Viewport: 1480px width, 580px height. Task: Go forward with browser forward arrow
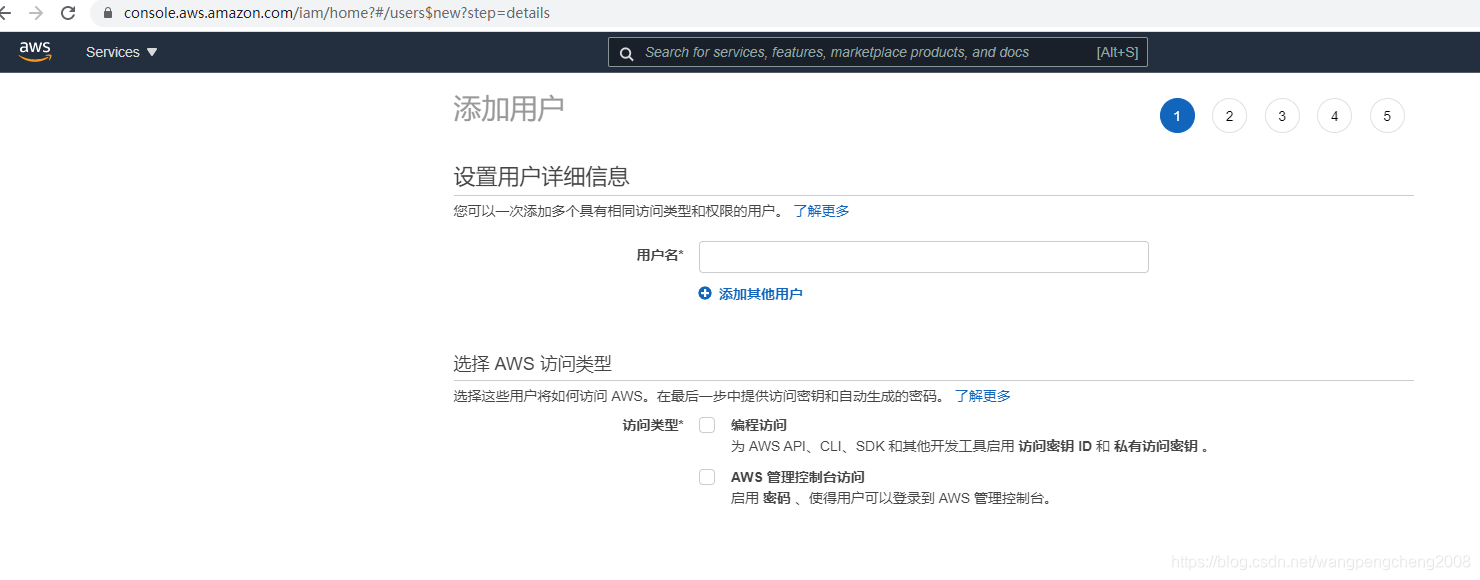(36, 13)
